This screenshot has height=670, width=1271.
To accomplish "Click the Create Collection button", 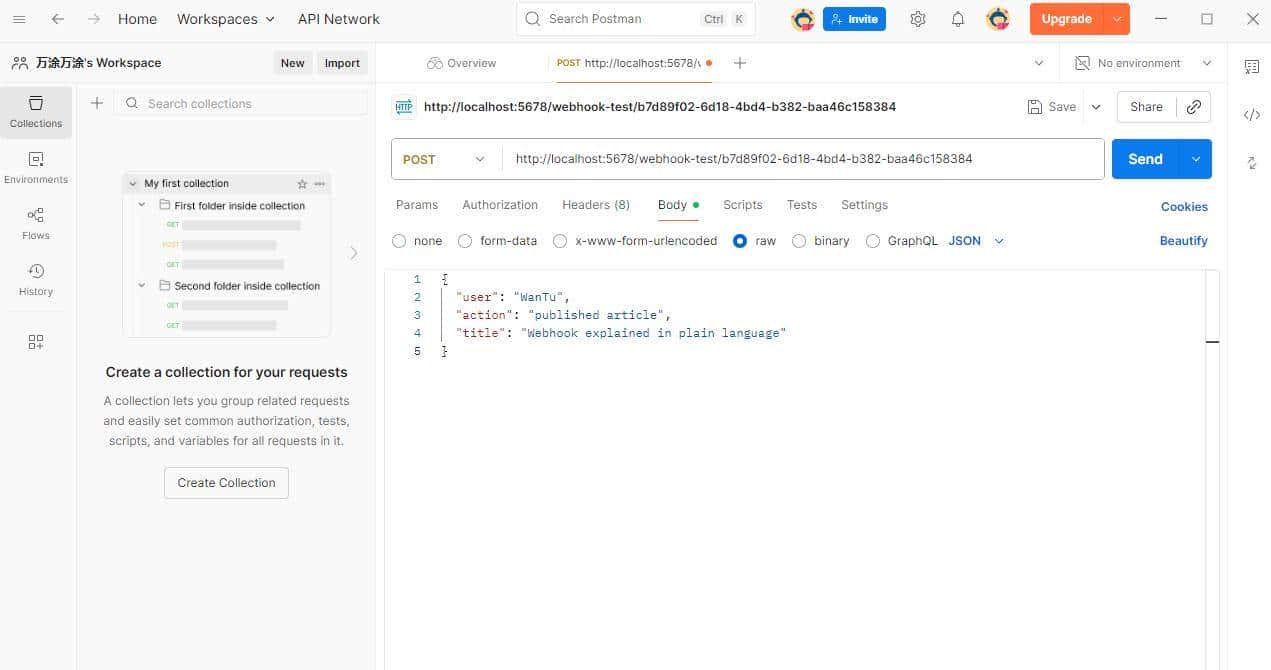I will coord(226,482).
